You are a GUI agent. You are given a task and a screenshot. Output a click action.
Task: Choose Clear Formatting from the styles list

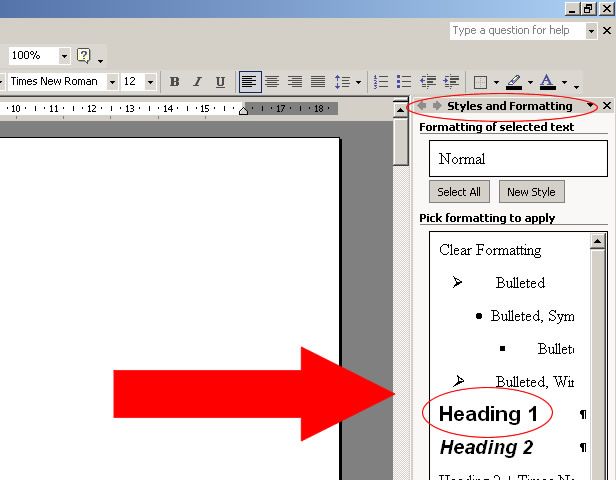pyautogui.click(x=490, y=250)
